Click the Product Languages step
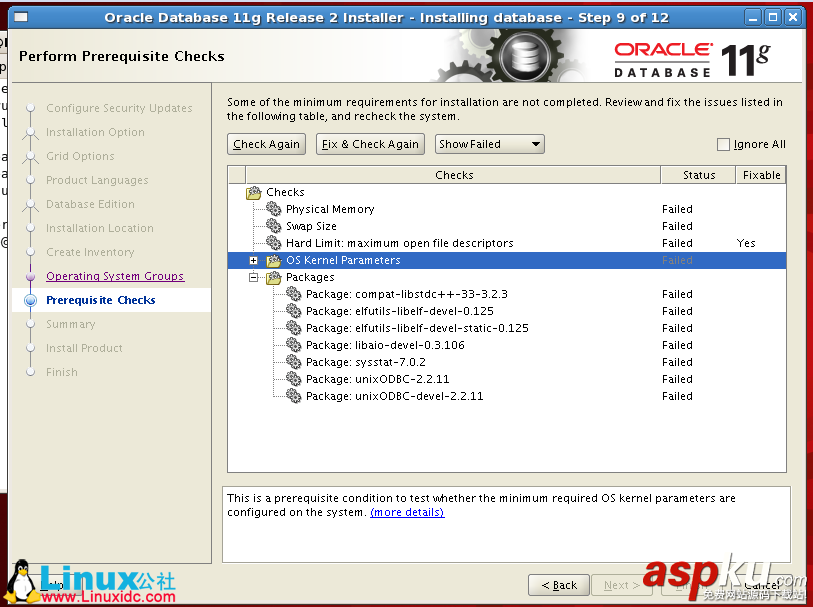The image size is (813, 607). 97,180
